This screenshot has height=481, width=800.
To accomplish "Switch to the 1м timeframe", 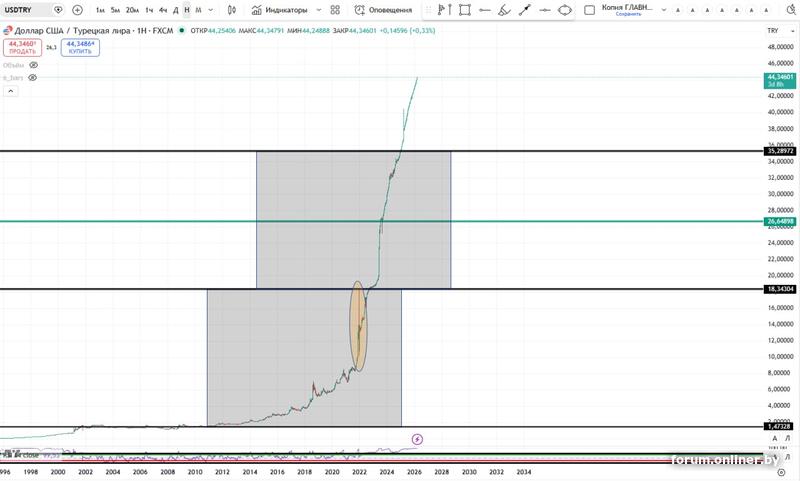I will 101,10.
